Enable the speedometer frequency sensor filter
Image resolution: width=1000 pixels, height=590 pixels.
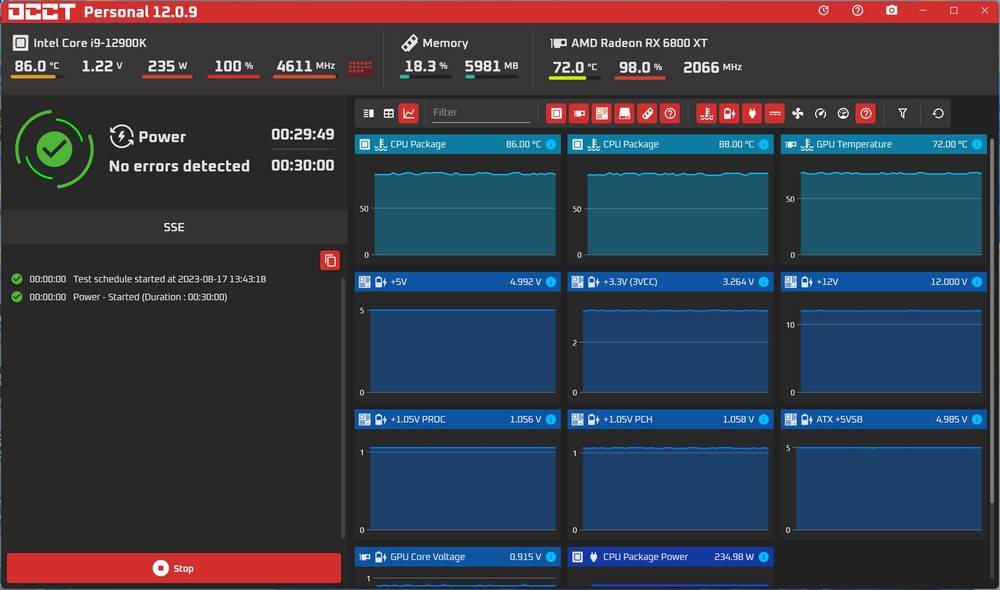[820, 114]
